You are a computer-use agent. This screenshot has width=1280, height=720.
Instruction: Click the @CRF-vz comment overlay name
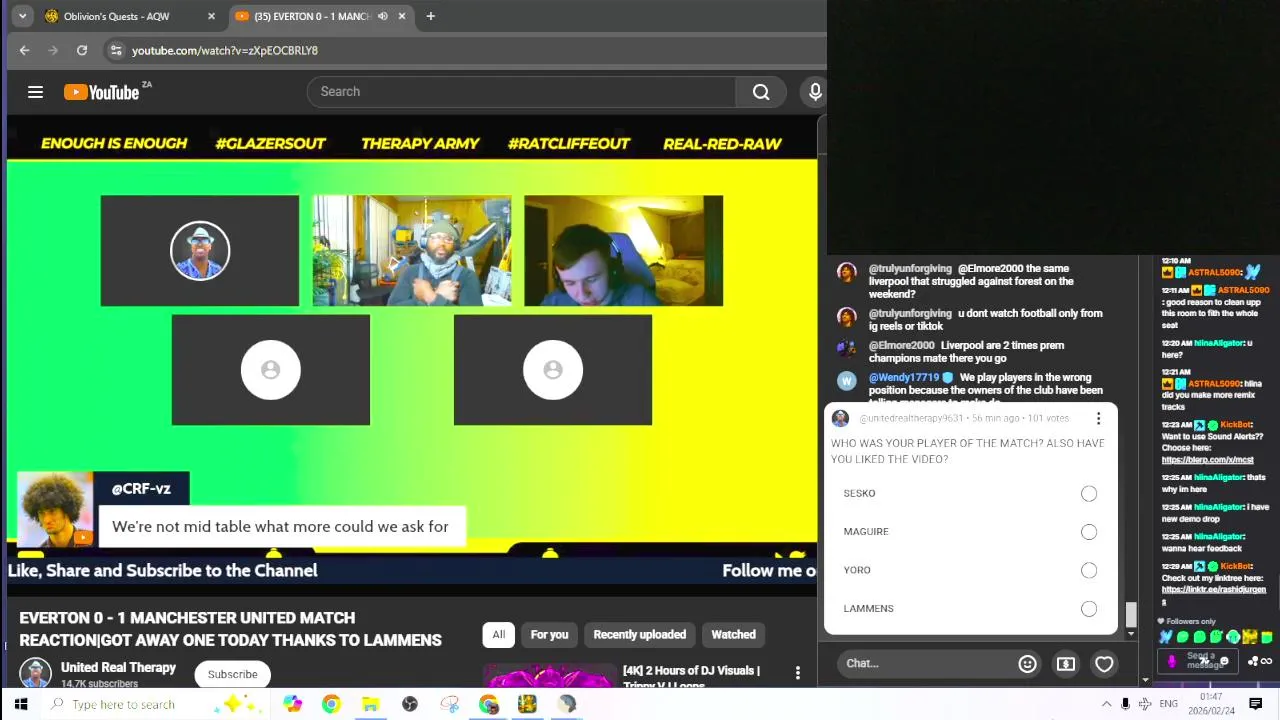[x=141, y=489]
